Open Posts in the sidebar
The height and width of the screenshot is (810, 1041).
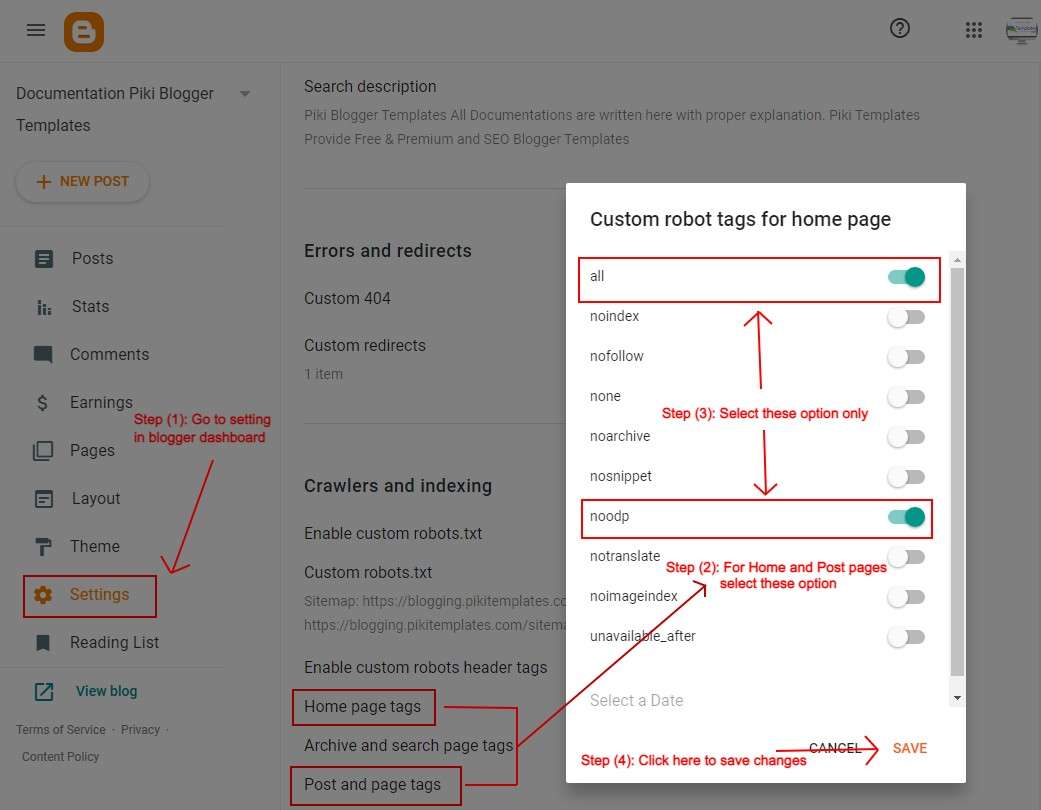point(92,259)
